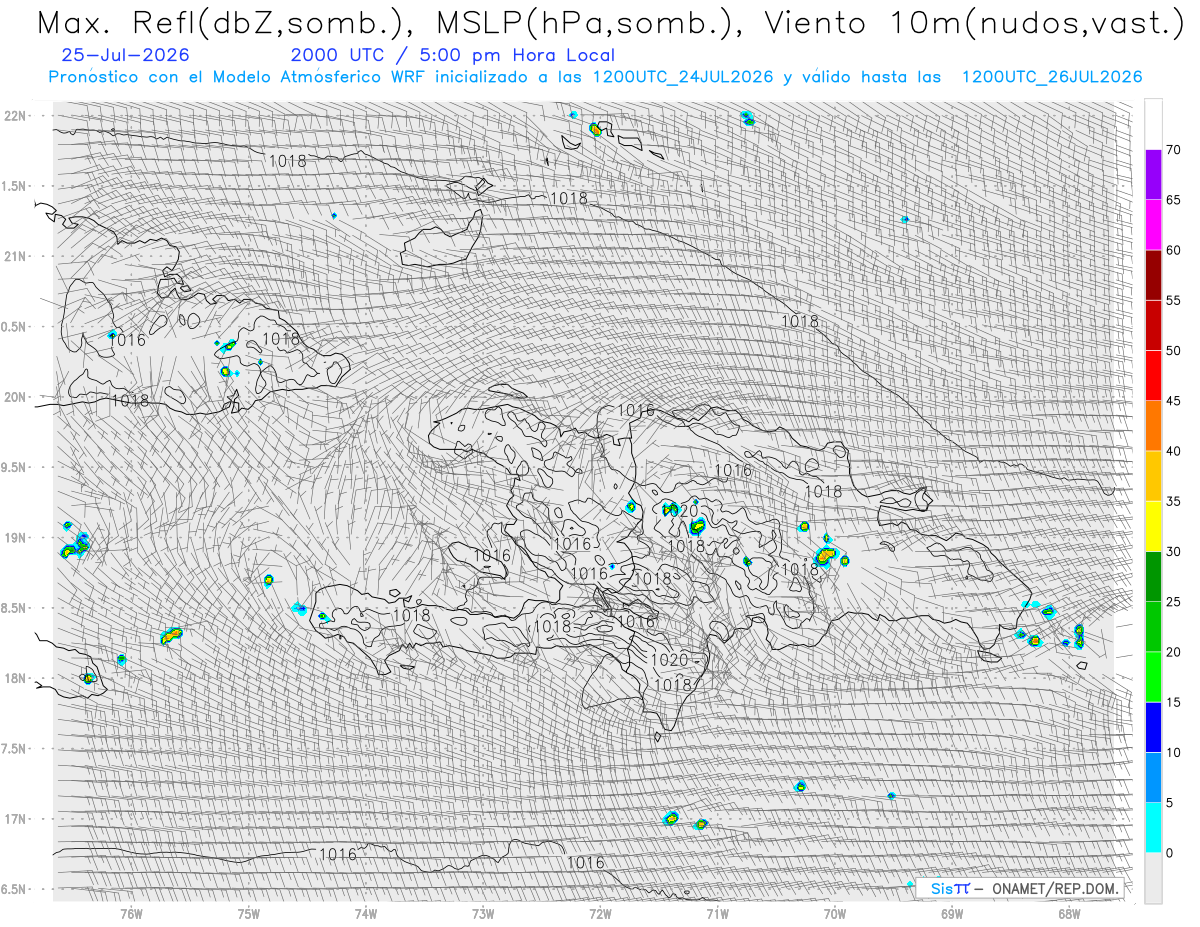Click the '55' value on the color scale
The width and height of the screenshot is (1200, 927).
1174,301
